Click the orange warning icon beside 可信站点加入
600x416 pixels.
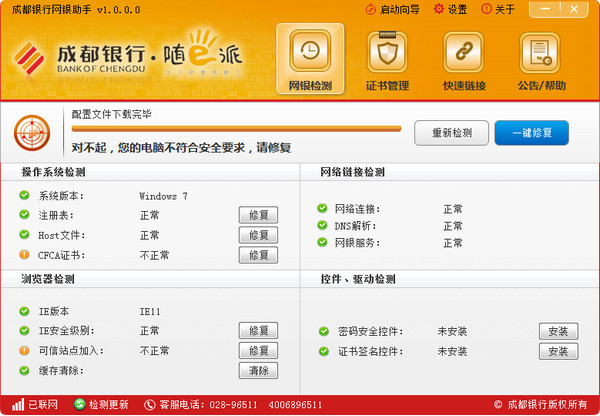pos(24,350)
